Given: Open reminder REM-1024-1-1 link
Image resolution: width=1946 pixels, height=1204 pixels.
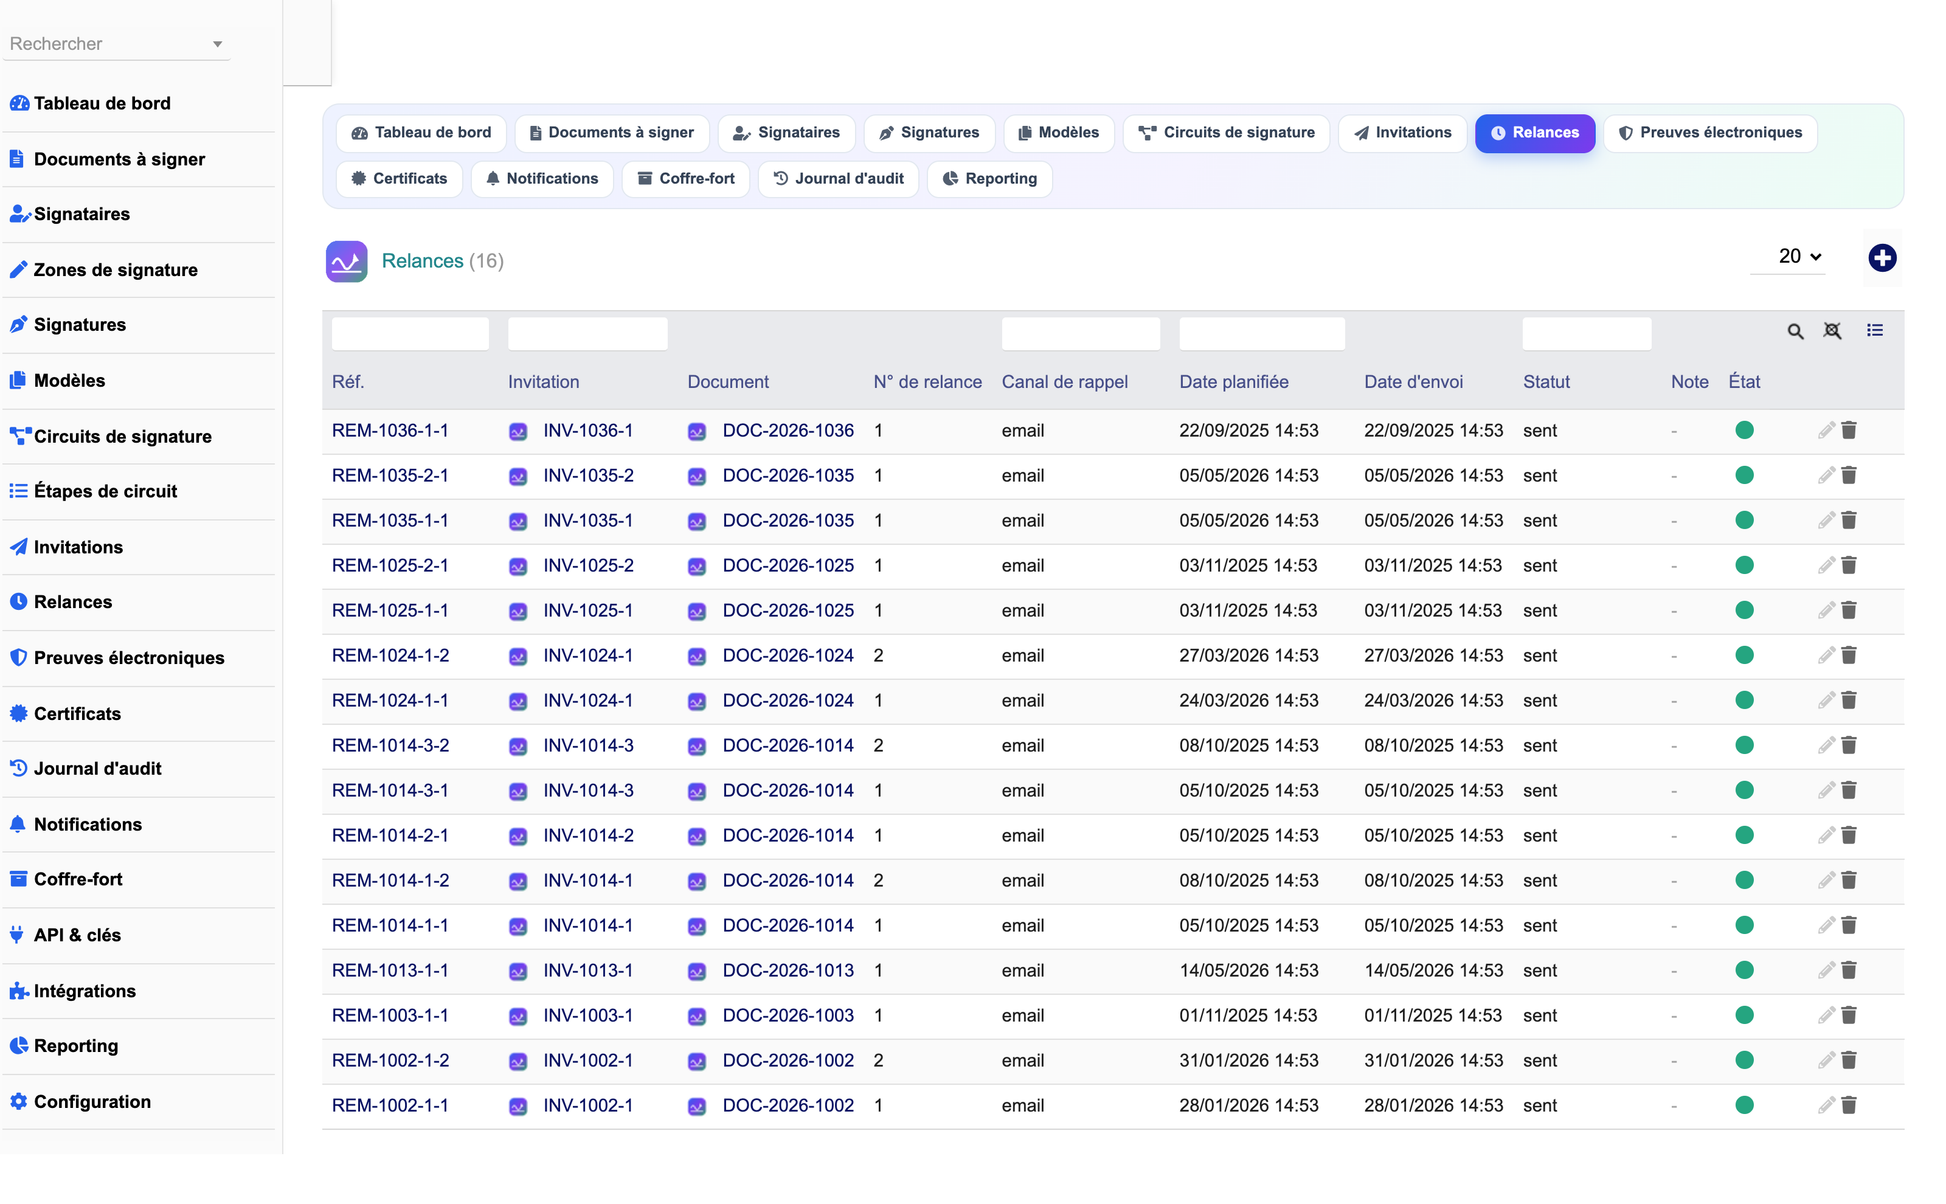Looking at the screenshot, I should point(390,701).
